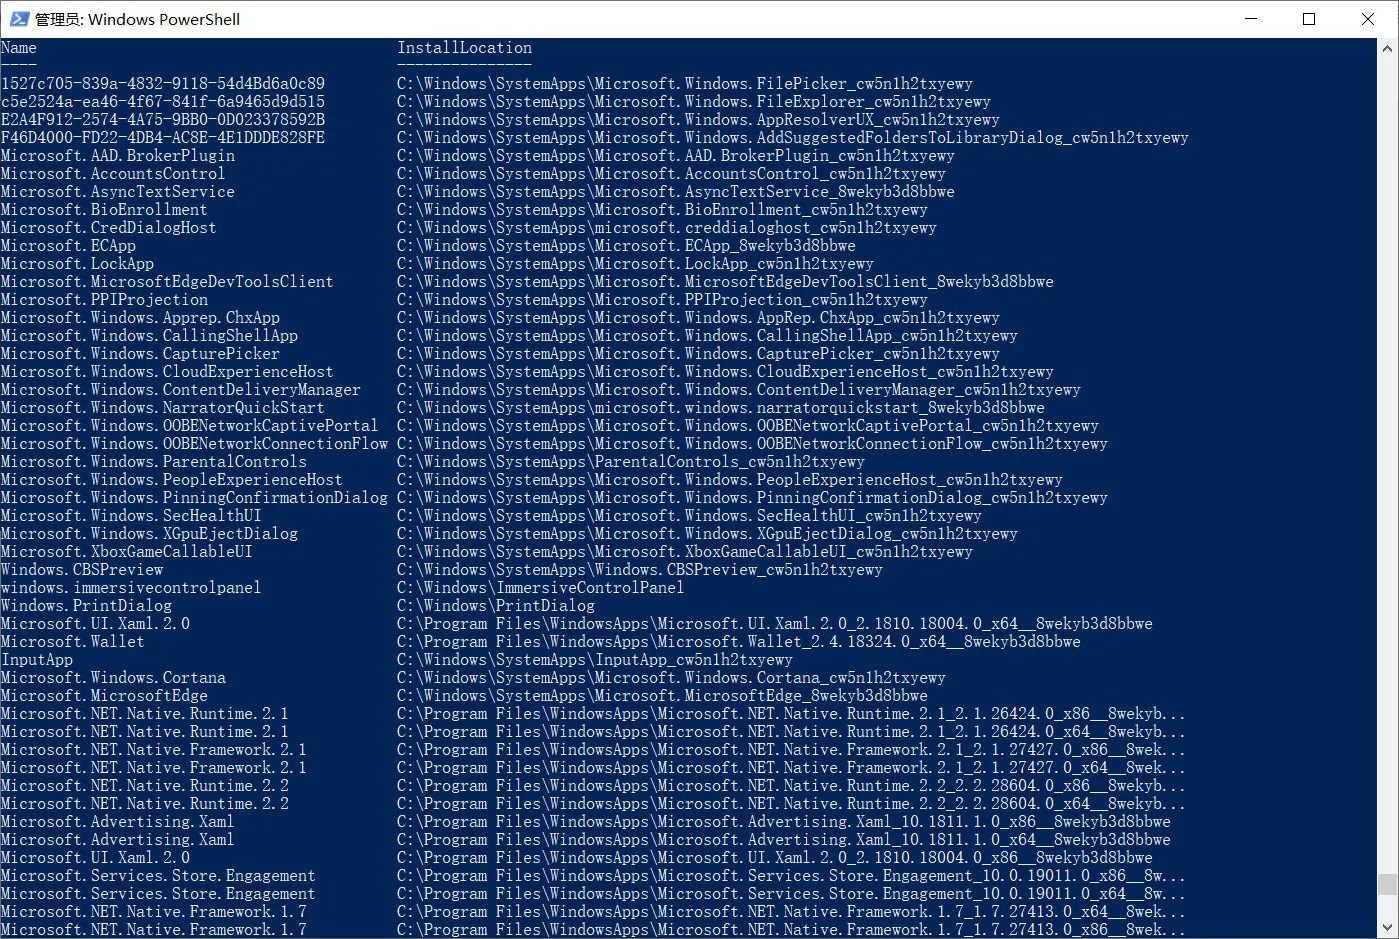Click the Microsoft.AsyncTextService name entry
The image size is (1399, 939).
coord(118,192)
